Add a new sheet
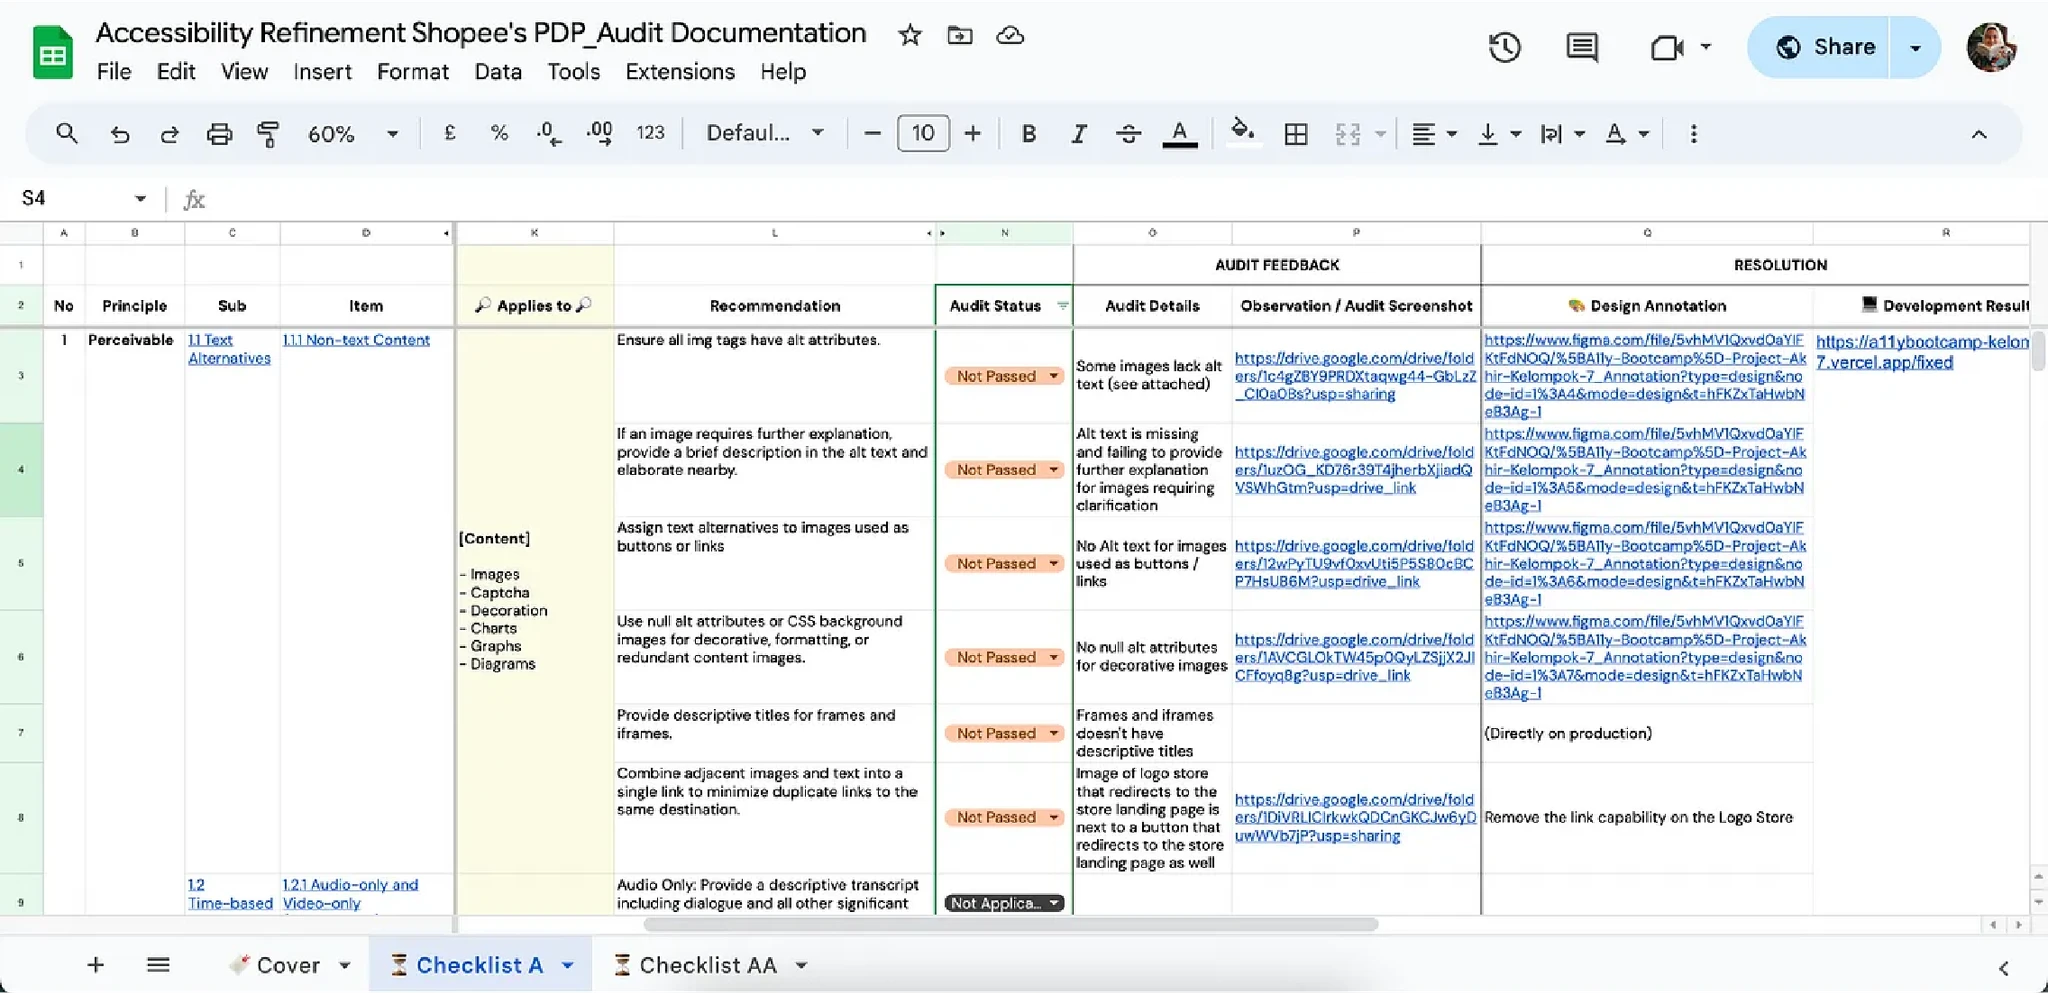The height and width of the screenshot is (993, 2048). point(95,965)
